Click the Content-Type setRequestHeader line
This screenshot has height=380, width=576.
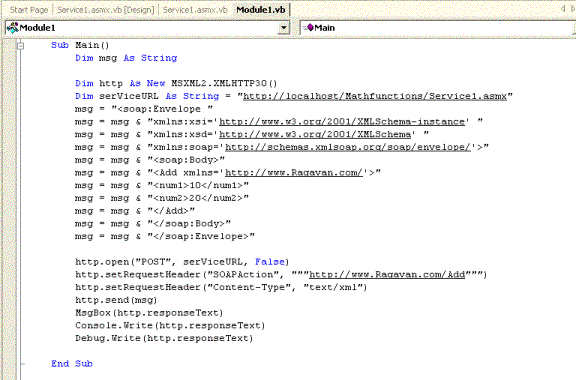pyautogui.click(x=221, y=287)
